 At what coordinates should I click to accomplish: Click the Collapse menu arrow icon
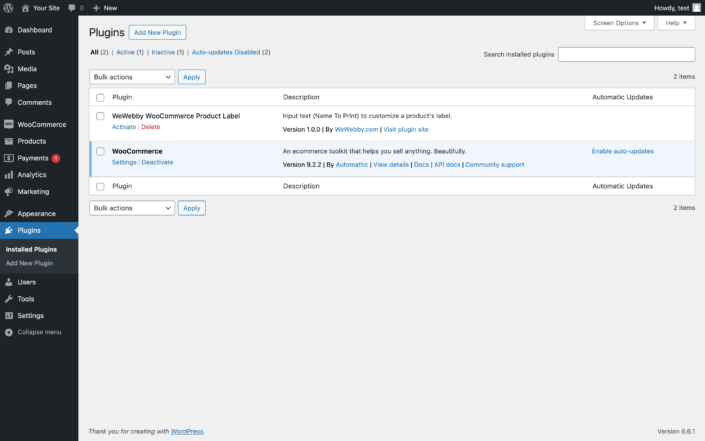pyautogui.click(x=9, y=332)
